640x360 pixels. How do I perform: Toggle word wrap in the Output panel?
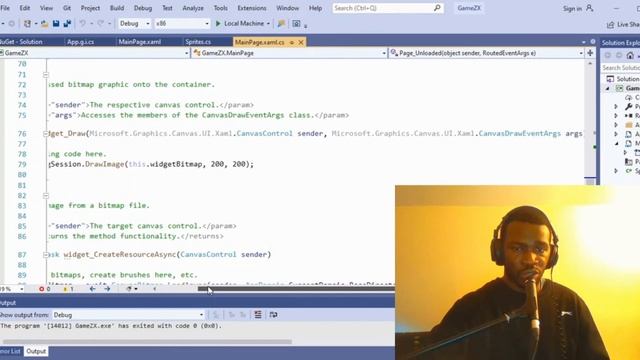pos(273,315)
